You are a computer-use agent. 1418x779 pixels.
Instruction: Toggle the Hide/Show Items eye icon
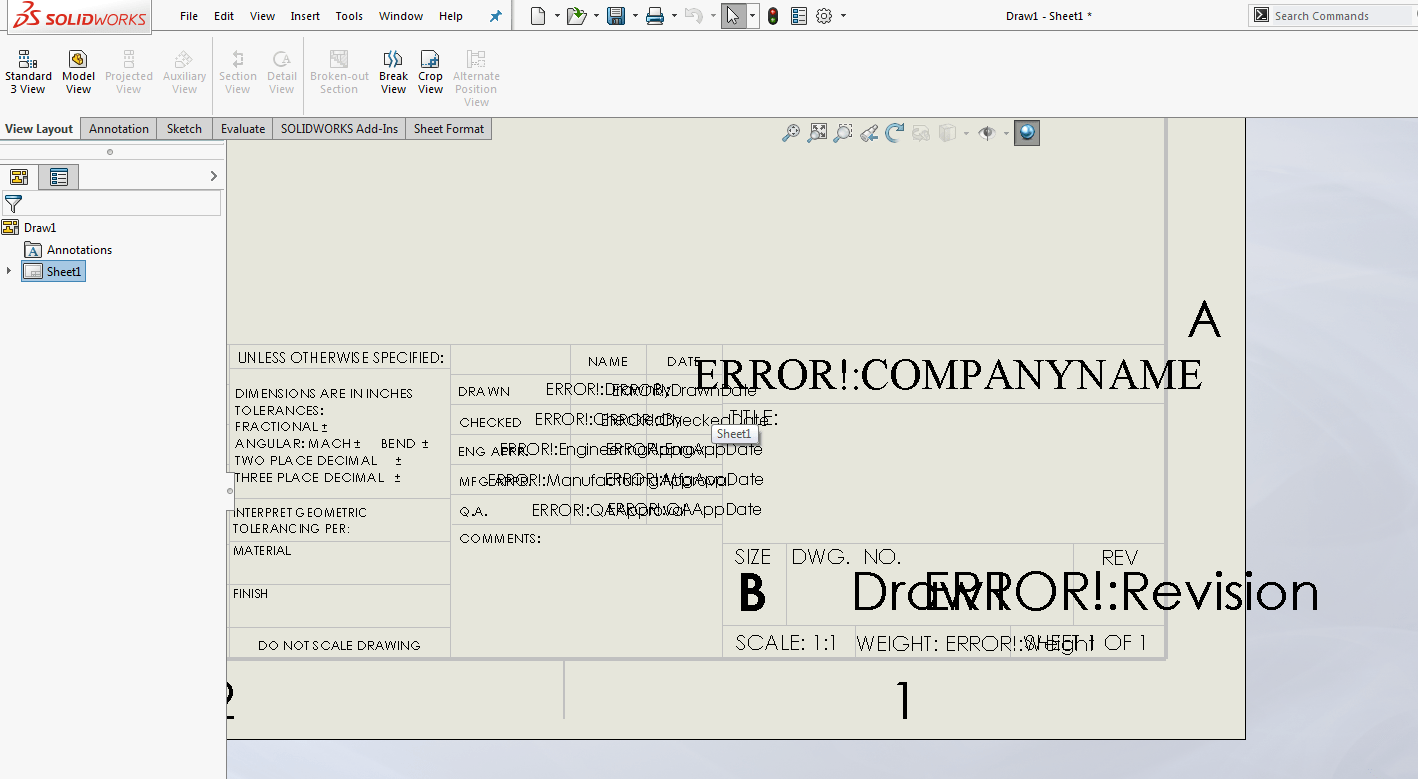(986, 132)
